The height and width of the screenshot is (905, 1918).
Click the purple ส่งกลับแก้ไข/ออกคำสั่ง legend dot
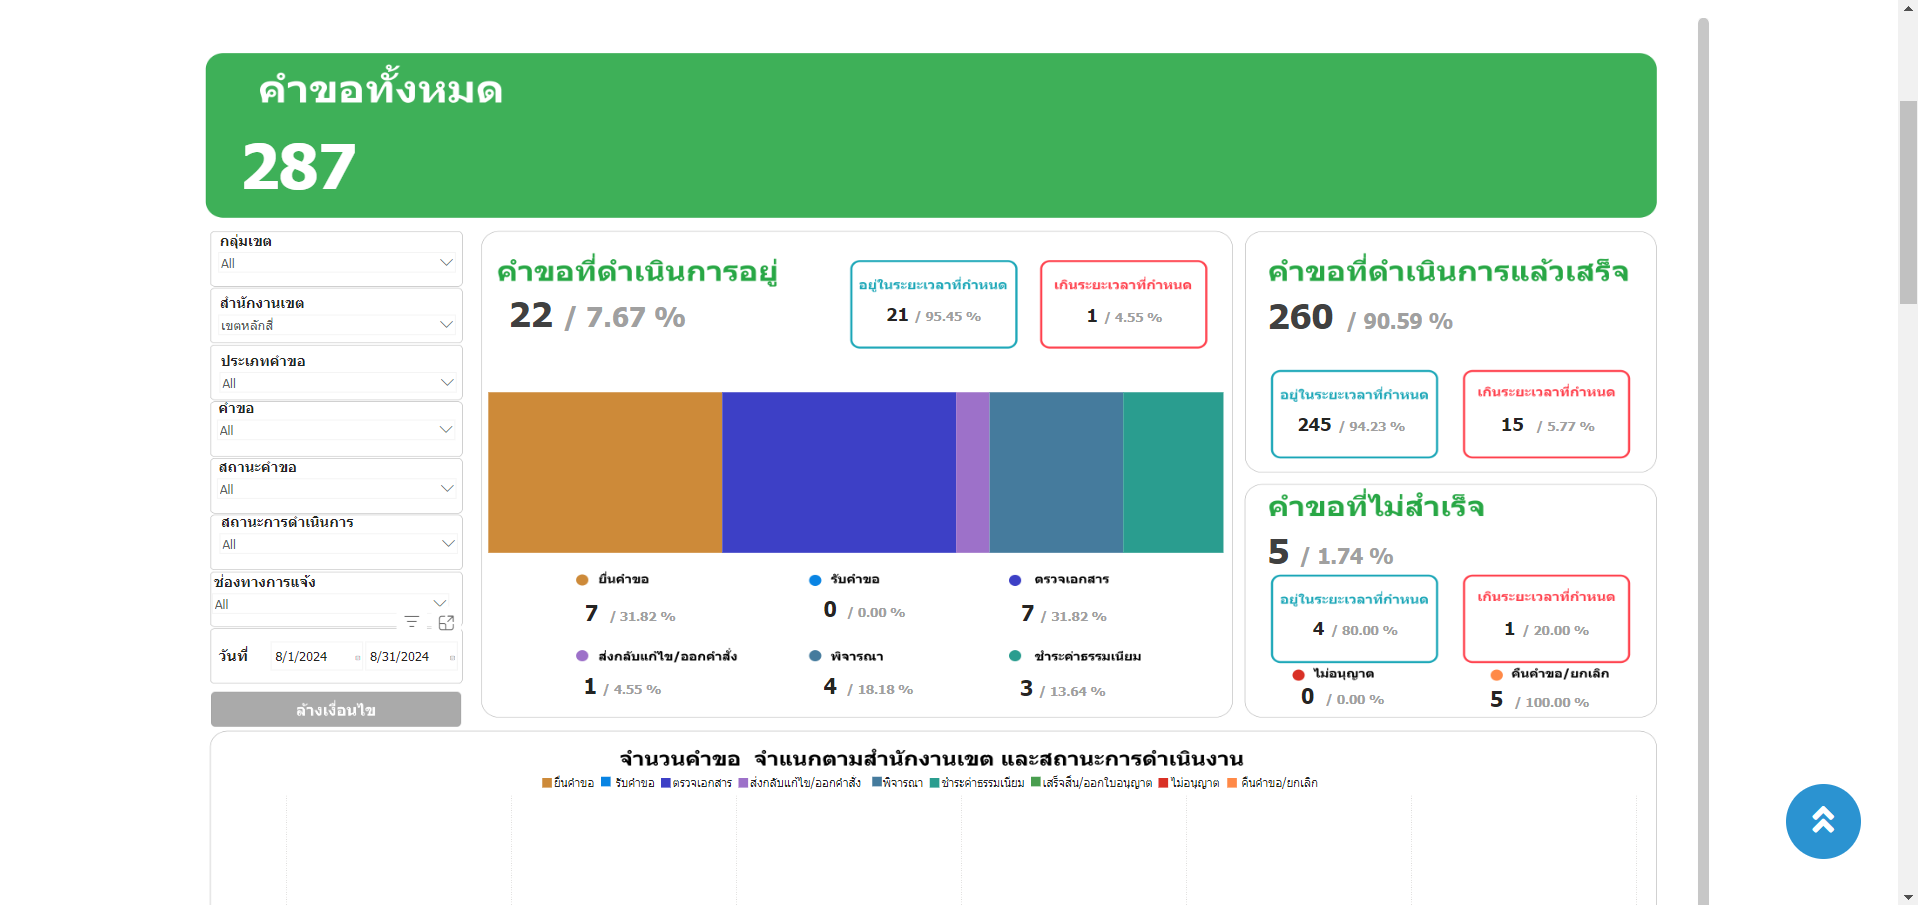[x=582, y=656]
